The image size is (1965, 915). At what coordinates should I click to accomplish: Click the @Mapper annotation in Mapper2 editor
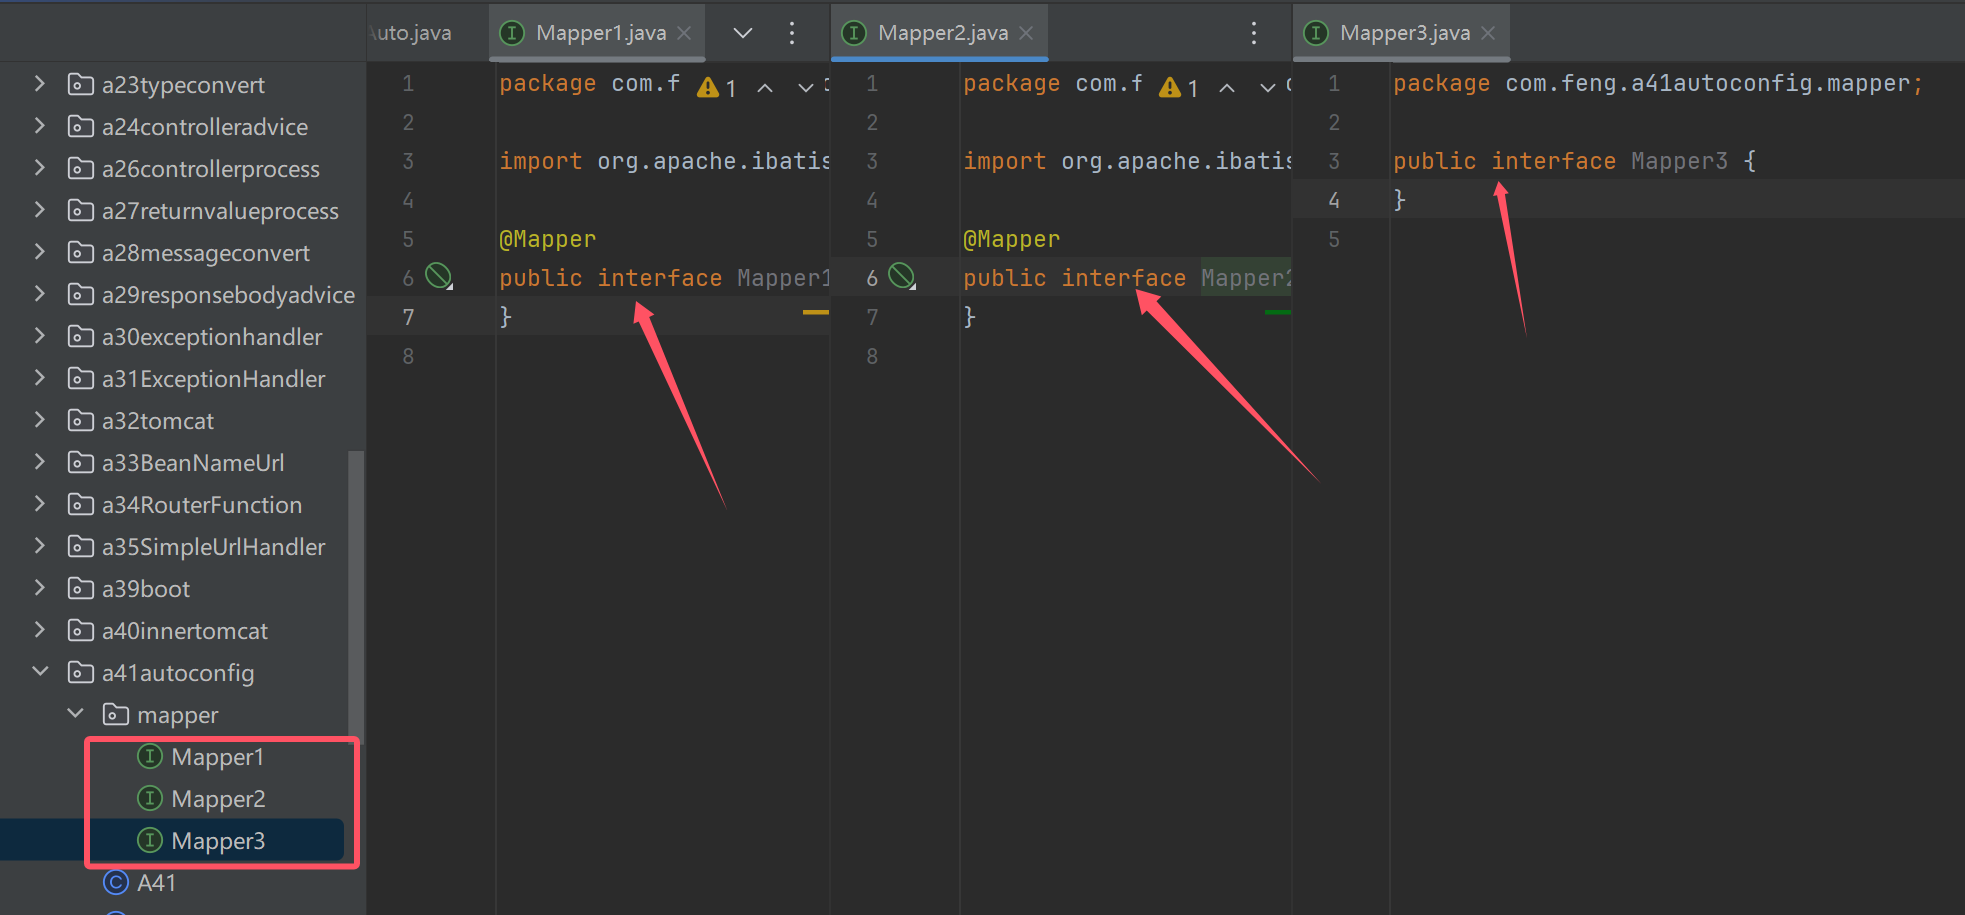[x=1011, y=239]
